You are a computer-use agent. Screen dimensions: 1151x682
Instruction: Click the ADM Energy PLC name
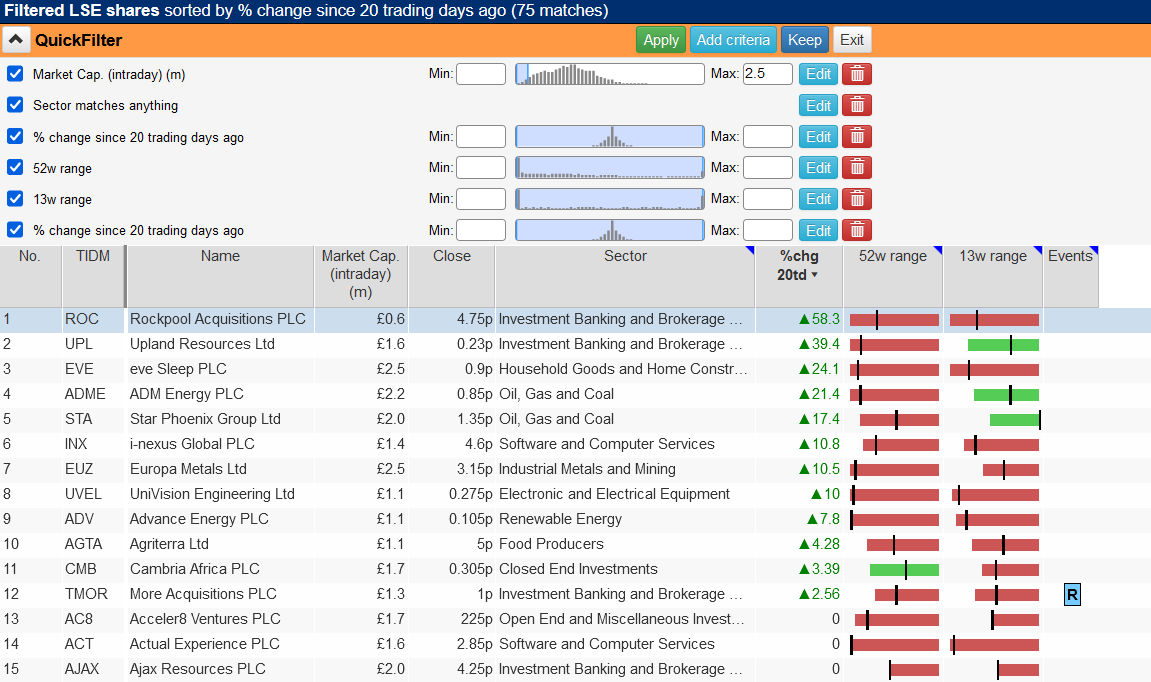(186, 394)
